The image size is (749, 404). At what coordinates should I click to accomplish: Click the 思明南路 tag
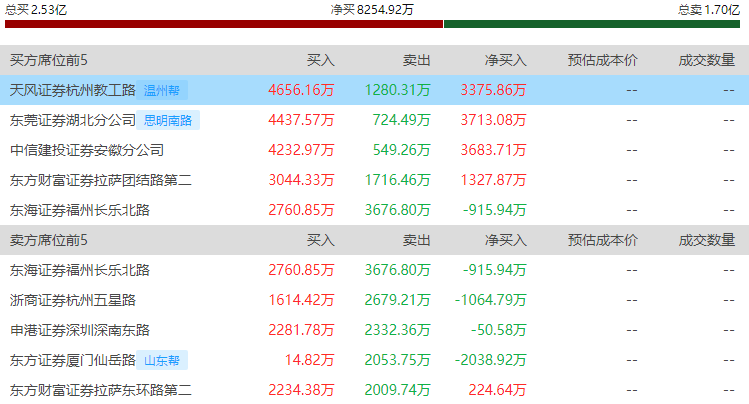click(168, 120)
